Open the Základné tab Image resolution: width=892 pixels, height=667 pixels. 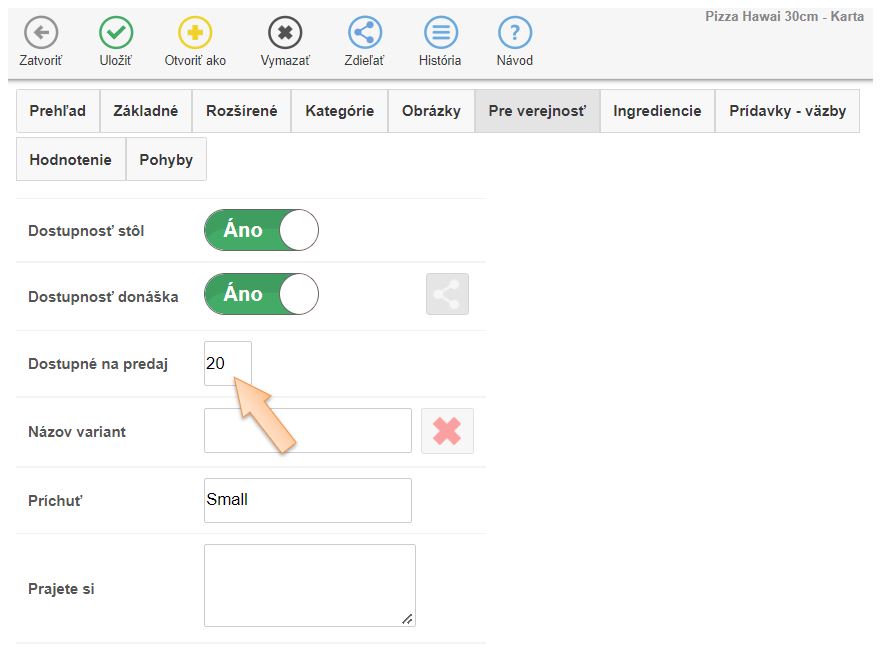[145, 111]
